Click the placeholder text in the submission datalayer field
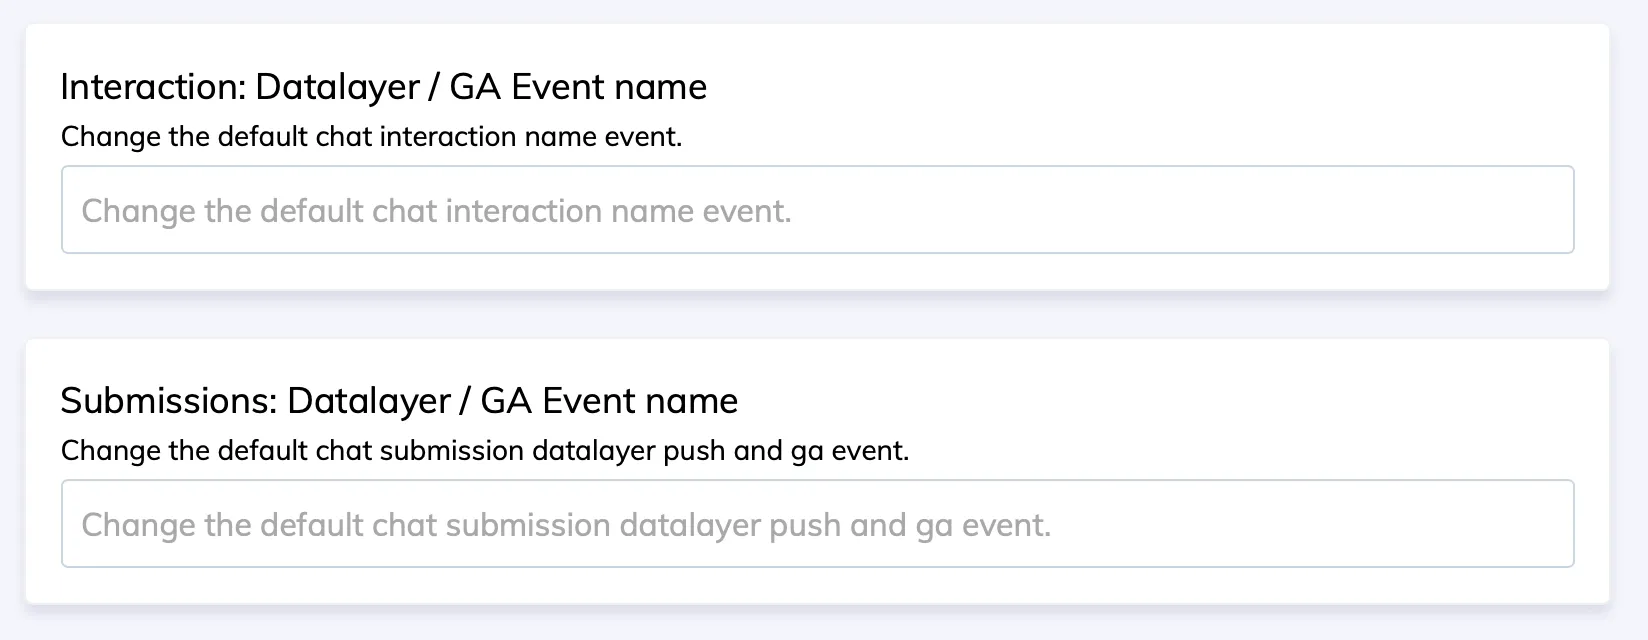The width and height of the screenshot is (1648, 640). 566,525
